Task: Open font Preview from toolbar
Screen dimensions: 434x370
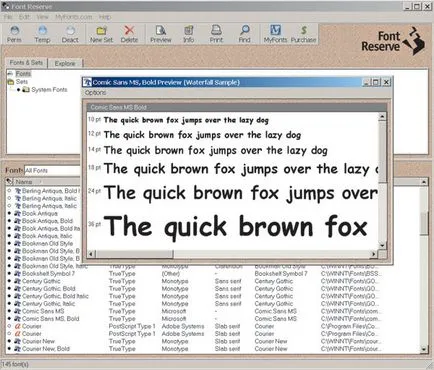Action: (x=161, y=34)
